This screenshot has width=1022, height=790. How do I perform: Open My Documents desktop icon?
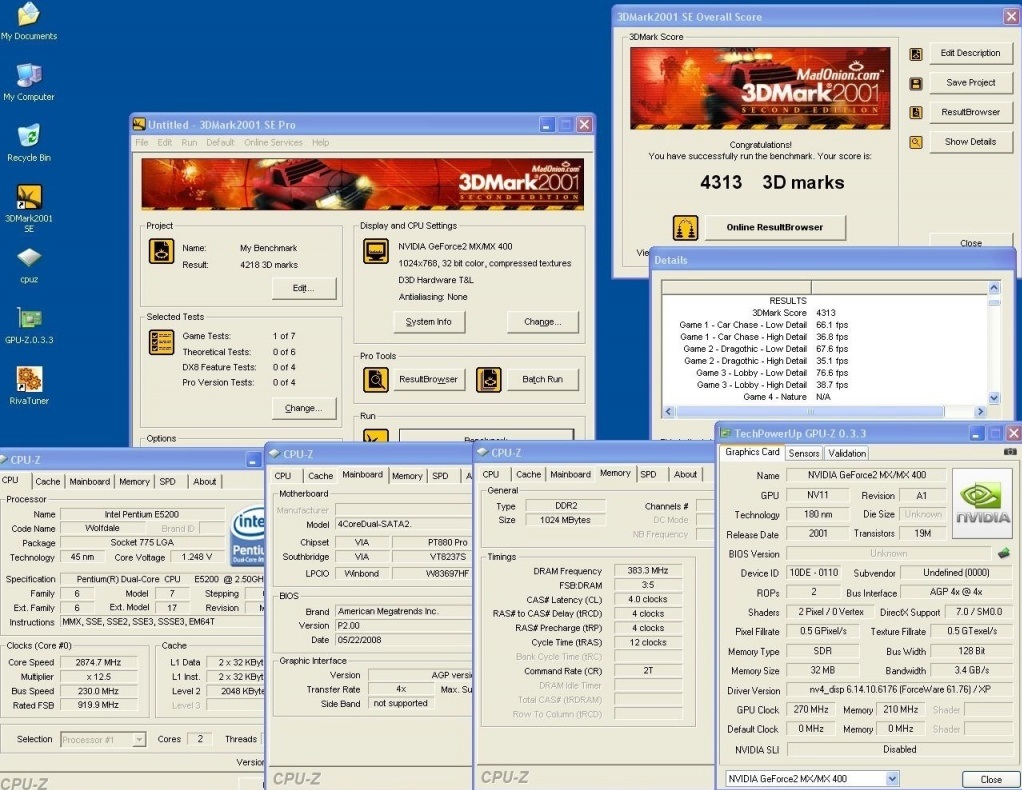29,21
